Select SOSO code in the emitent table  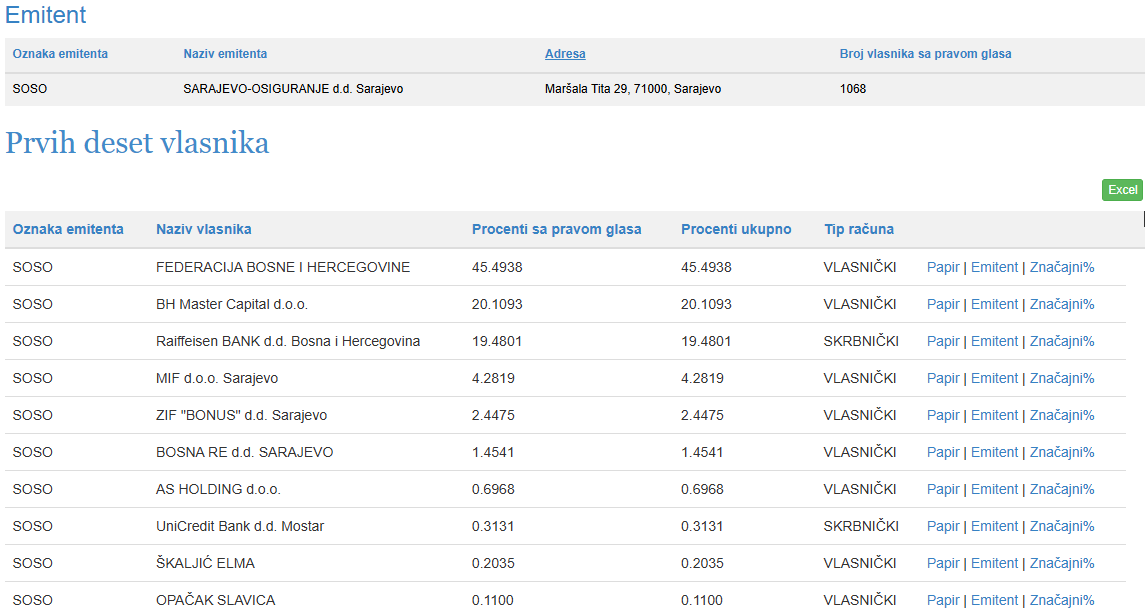(30, 89)
